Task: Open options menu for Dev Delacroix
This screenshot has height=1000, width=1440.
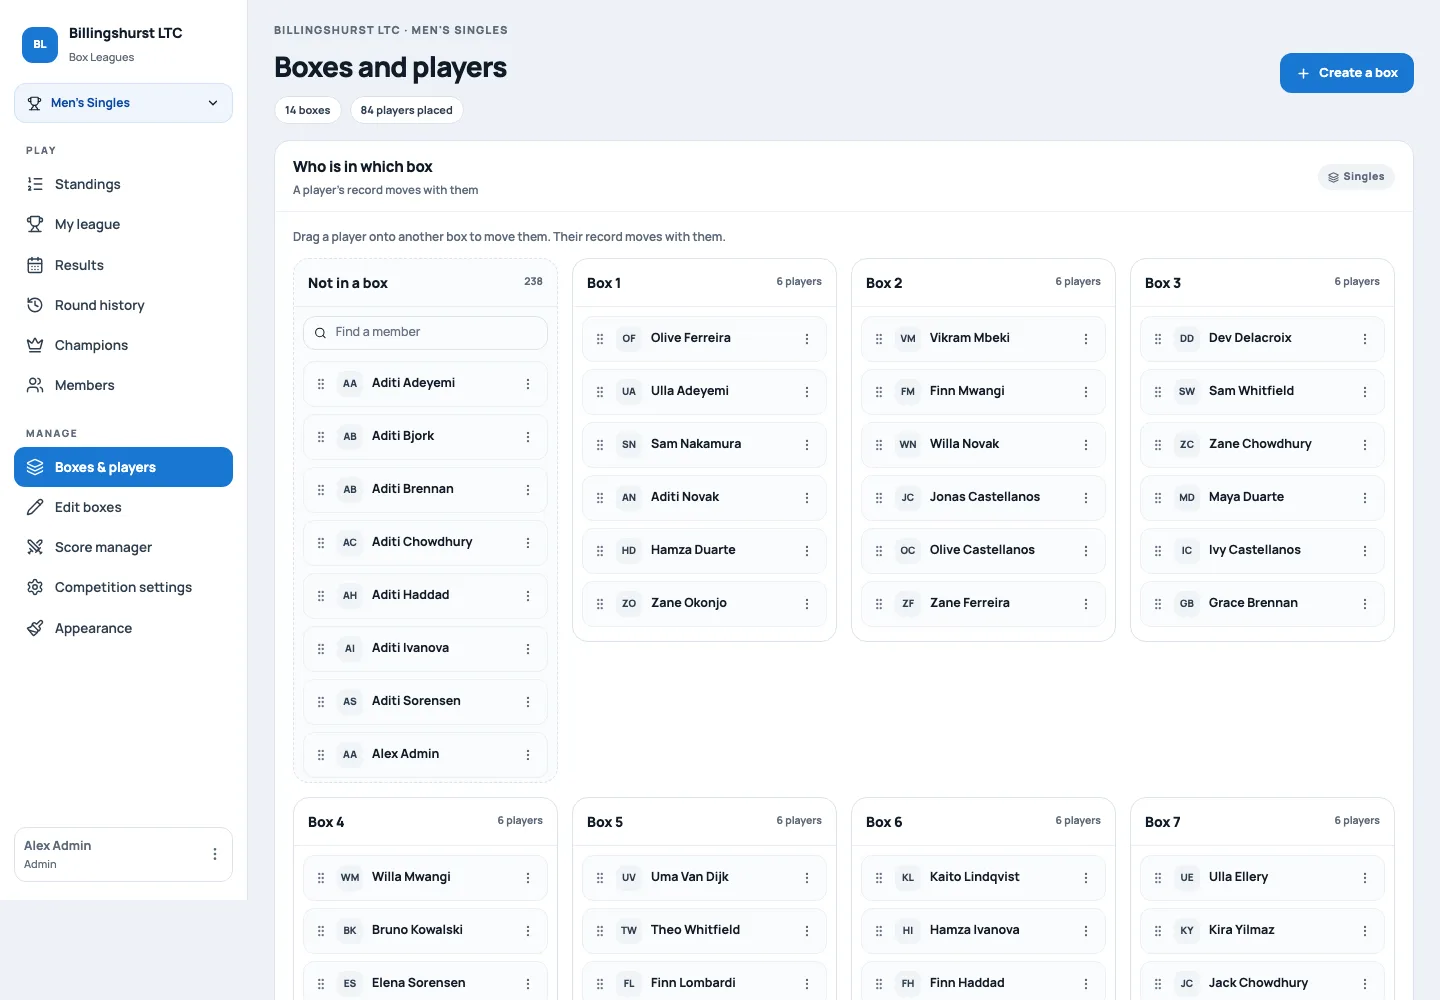Action: pyautogui.click(x=1365, y=339)
